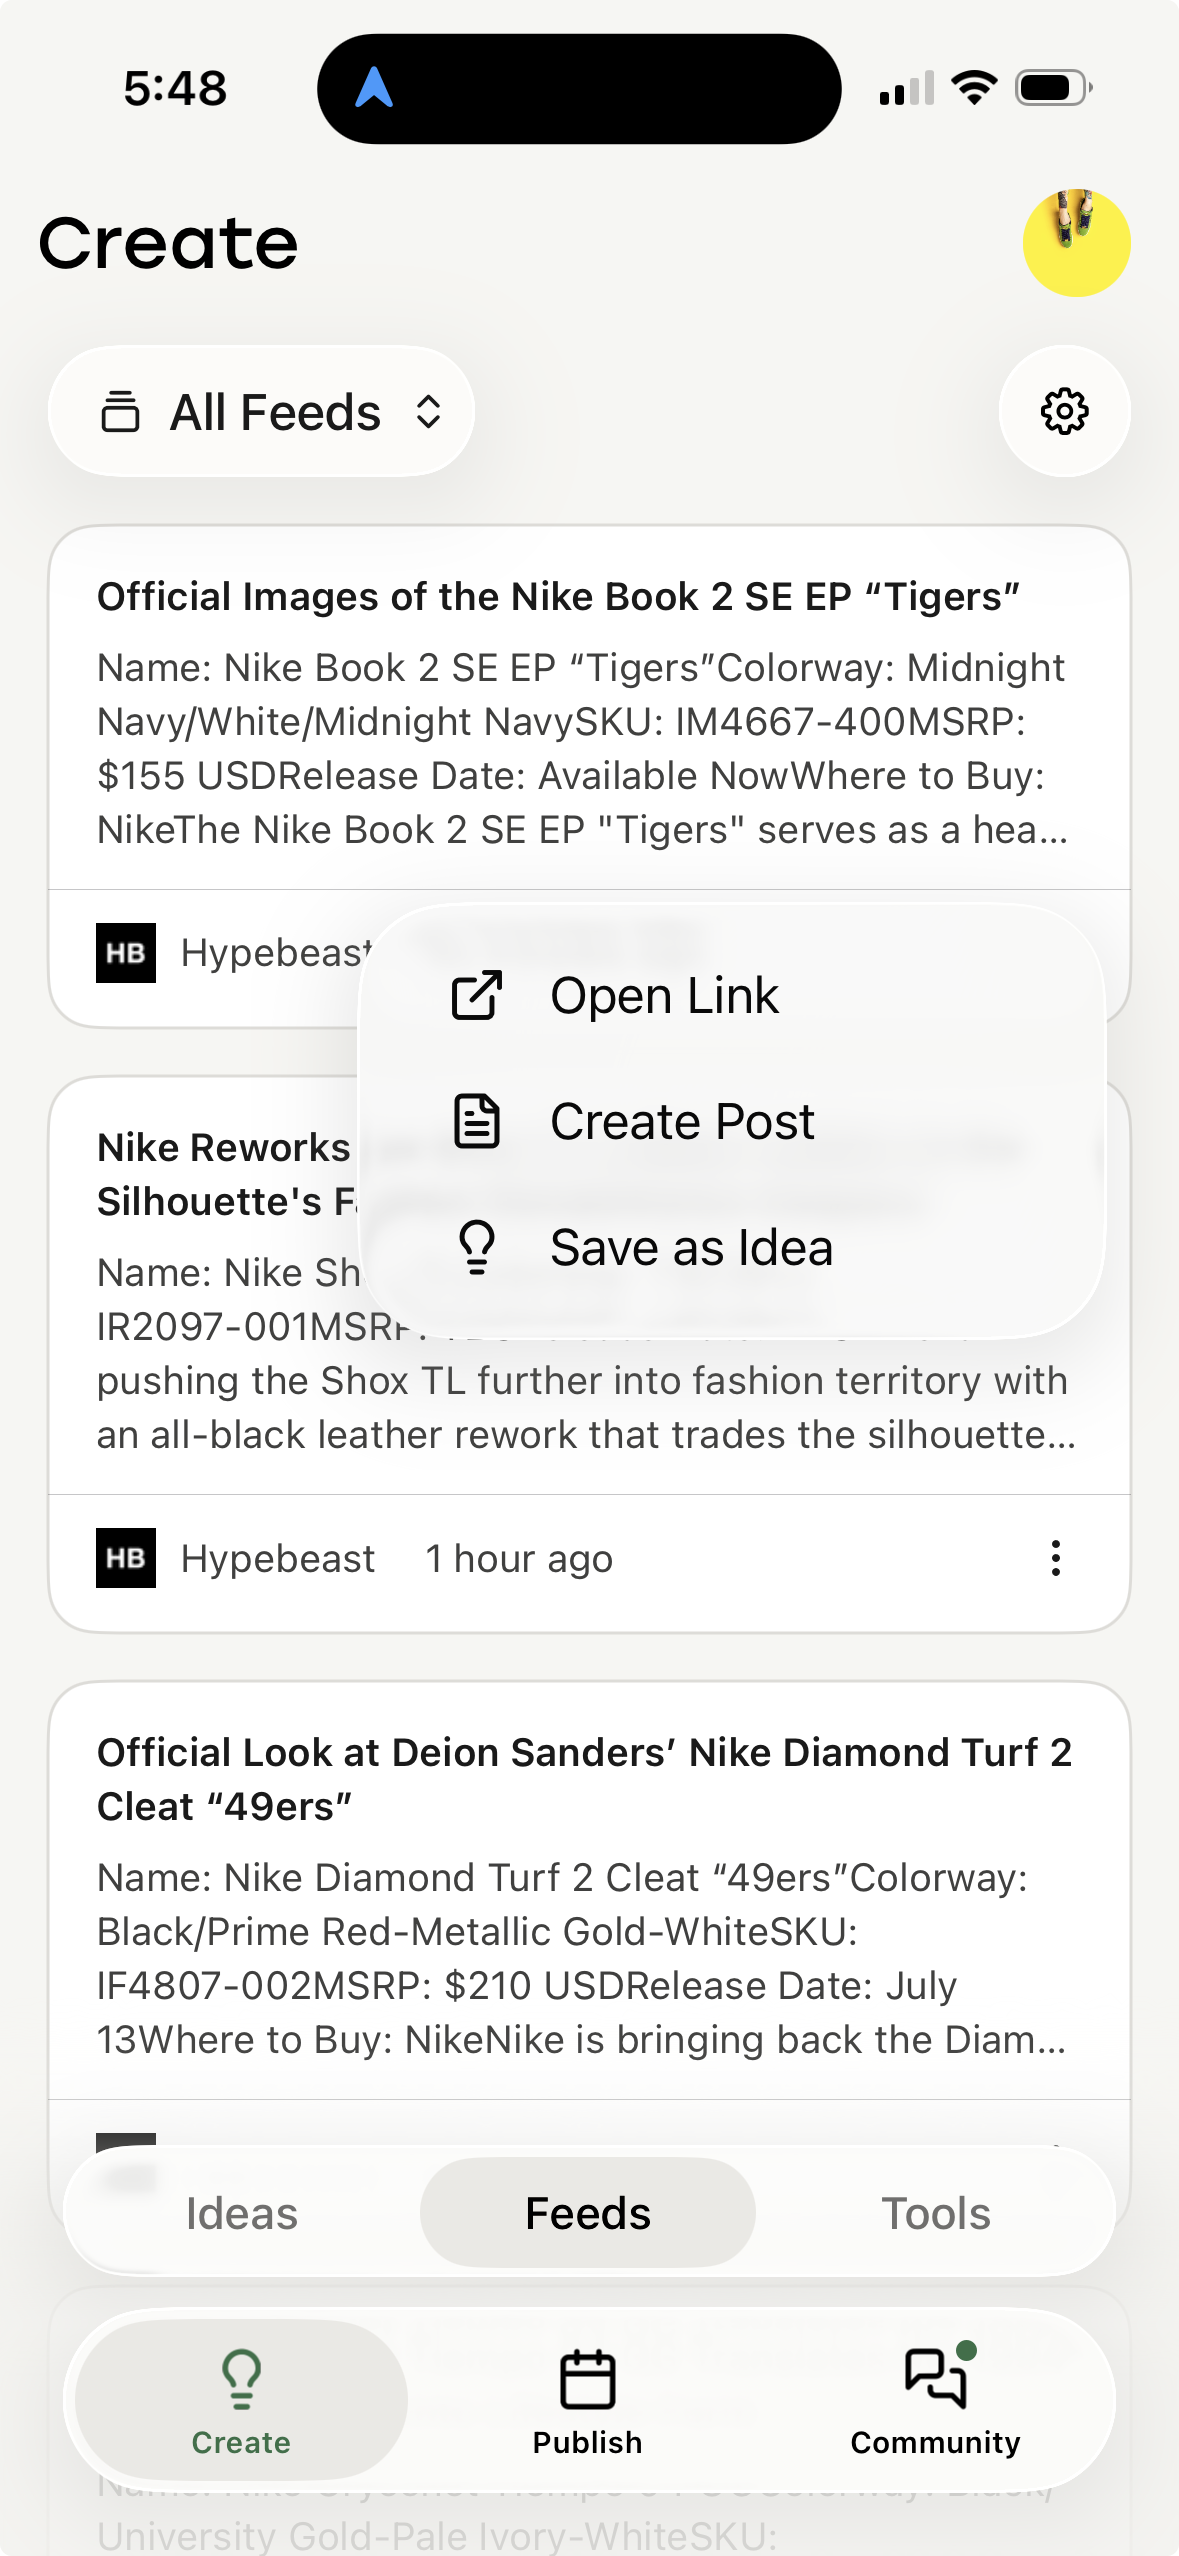Click the lightbulb icon beside Save as Idea
The image size is (1179, 2556).
pyautogui.click(x=477, y=1247)
